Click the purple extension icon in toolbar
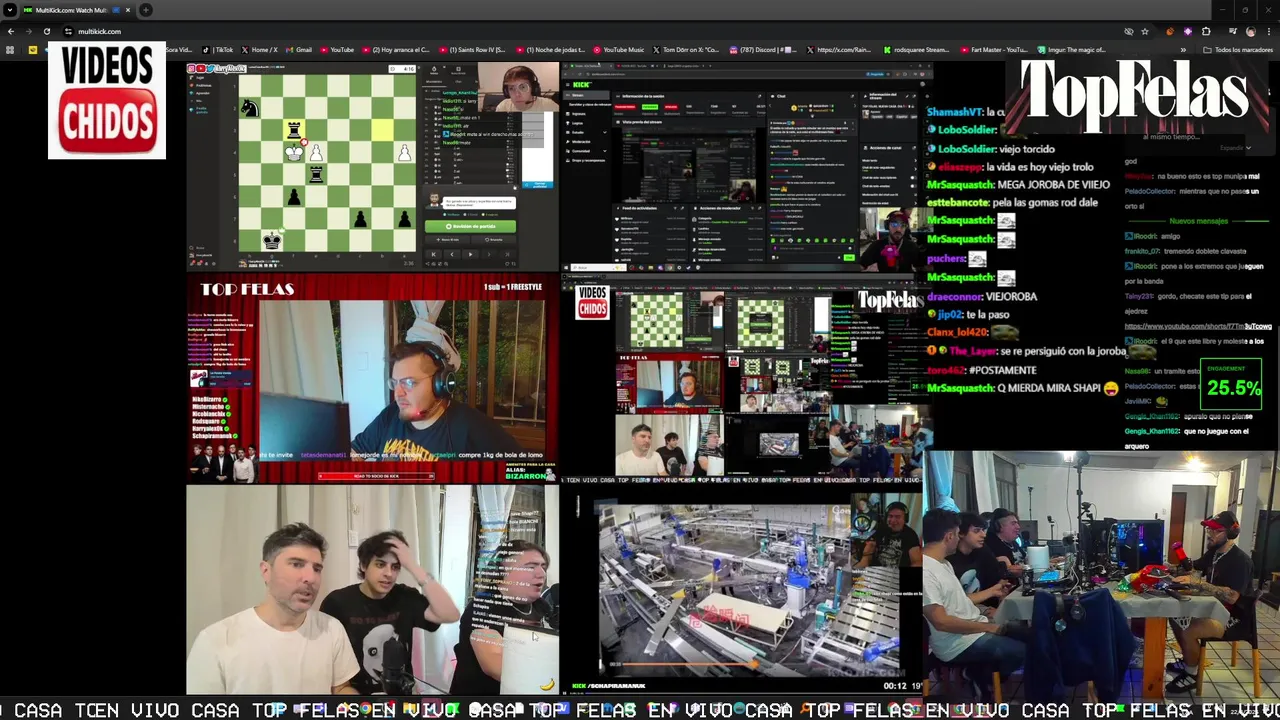The width and height of the screenshot is (1280, 720). point(1188,31)
